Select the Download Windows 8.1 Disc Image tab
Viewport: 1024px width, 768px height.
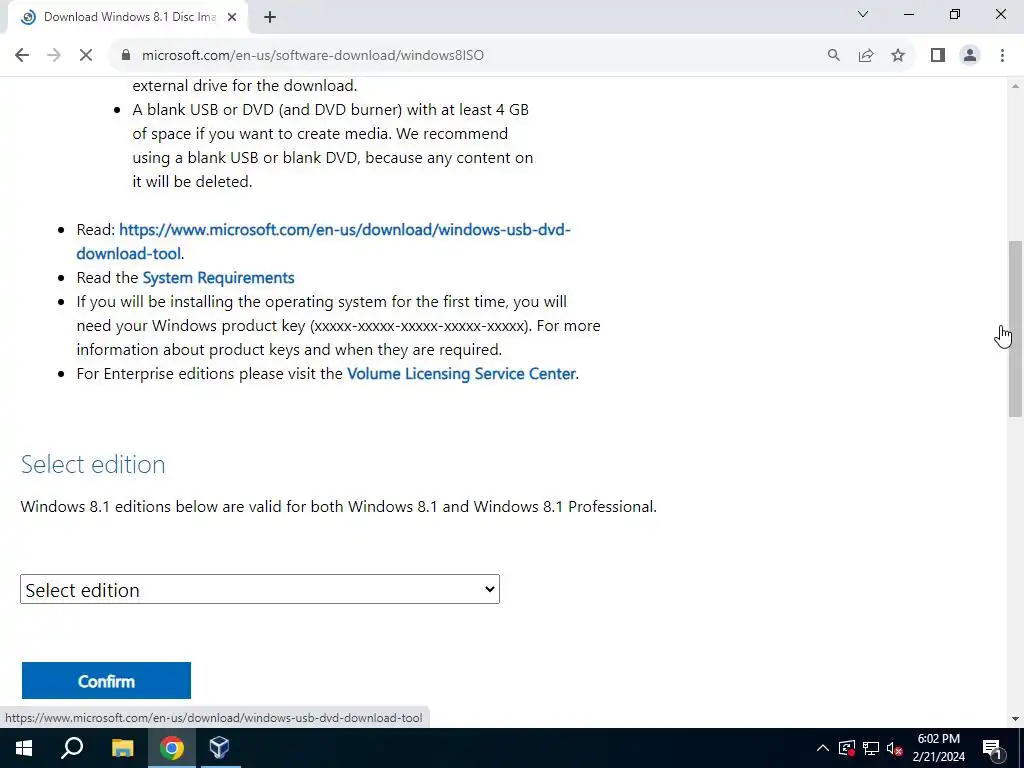pos(127,17)
